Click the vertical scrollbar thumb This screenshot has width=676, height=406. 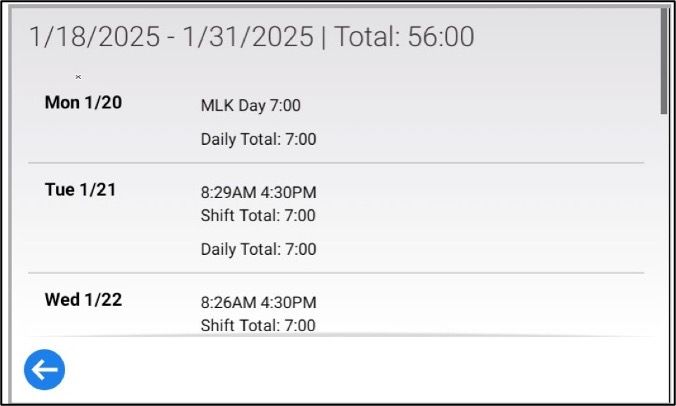664,60
